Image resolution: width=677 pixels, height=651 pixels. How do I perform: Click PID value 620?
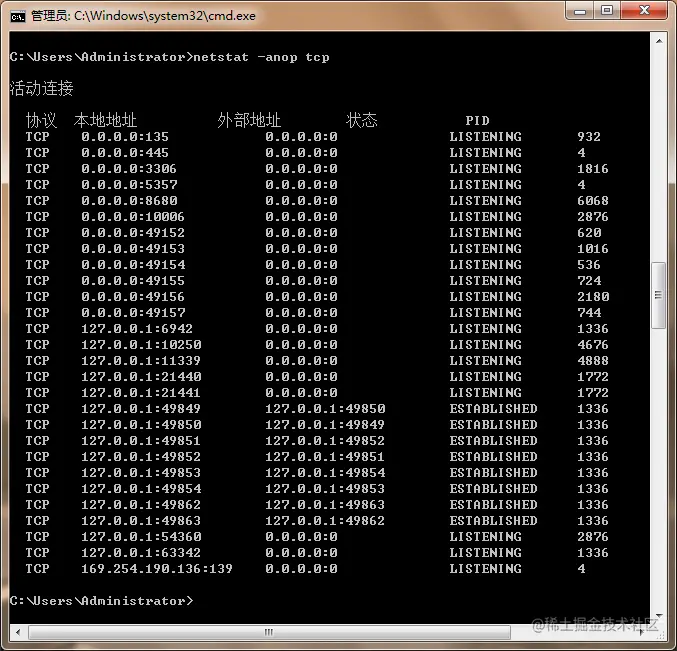tap(589, 233)
